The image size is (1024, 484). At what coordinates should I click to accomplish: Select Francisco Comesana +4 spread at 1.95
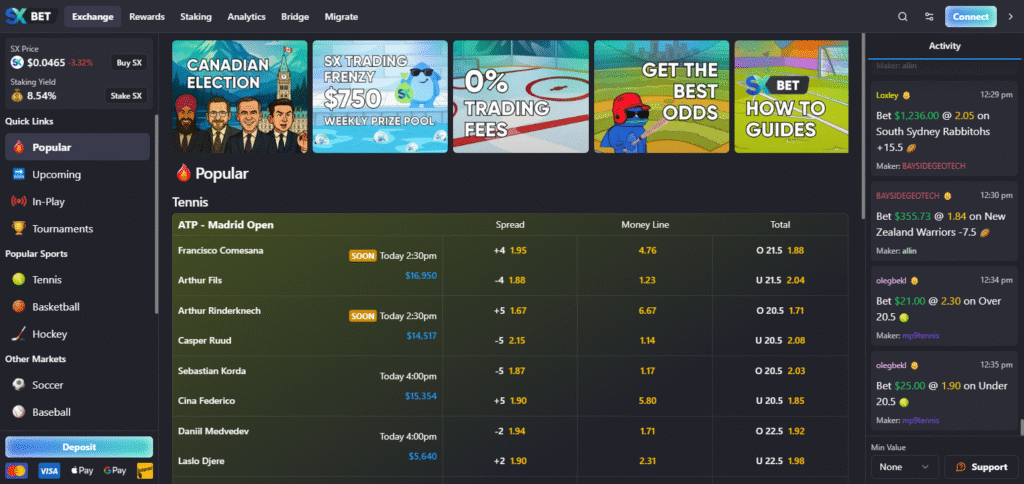(510, 250)
